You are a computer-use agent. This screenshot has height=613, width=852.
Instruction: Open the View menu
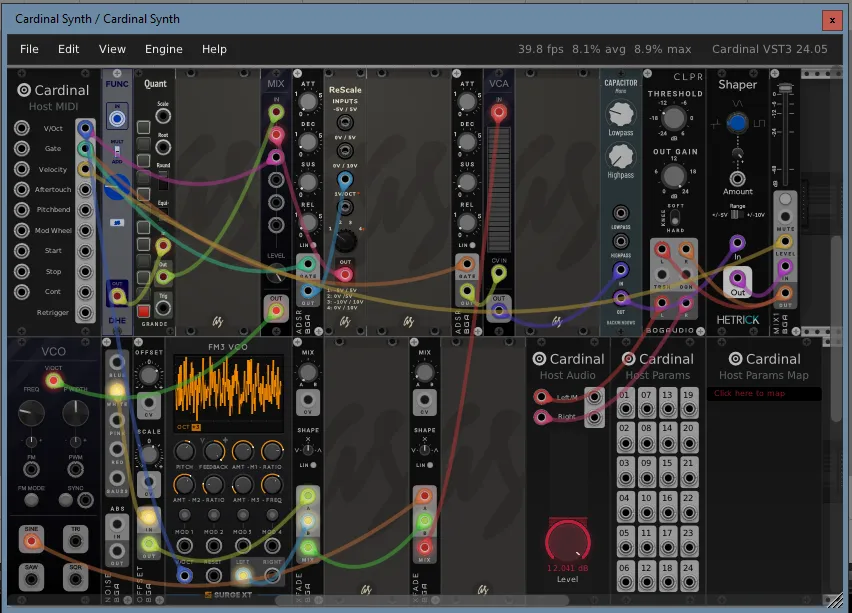pos(112,49)
